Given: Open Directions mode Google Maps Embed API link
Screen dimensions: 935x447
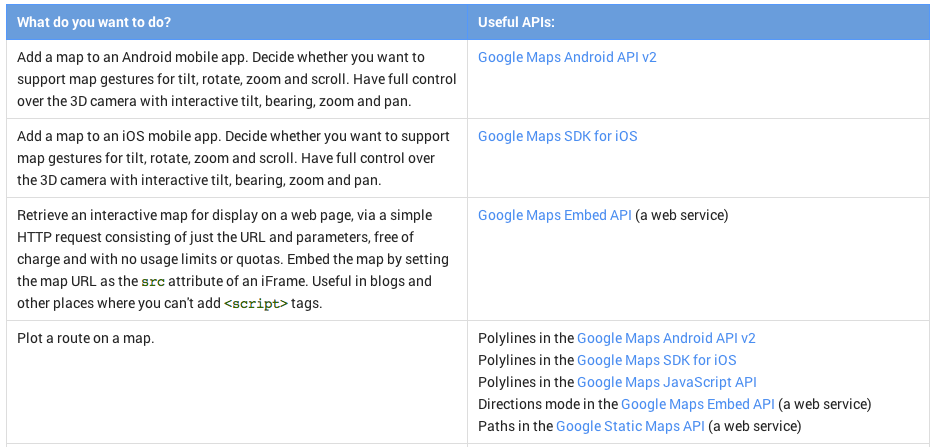Looking at the screenshot, I should click(698, 405).
